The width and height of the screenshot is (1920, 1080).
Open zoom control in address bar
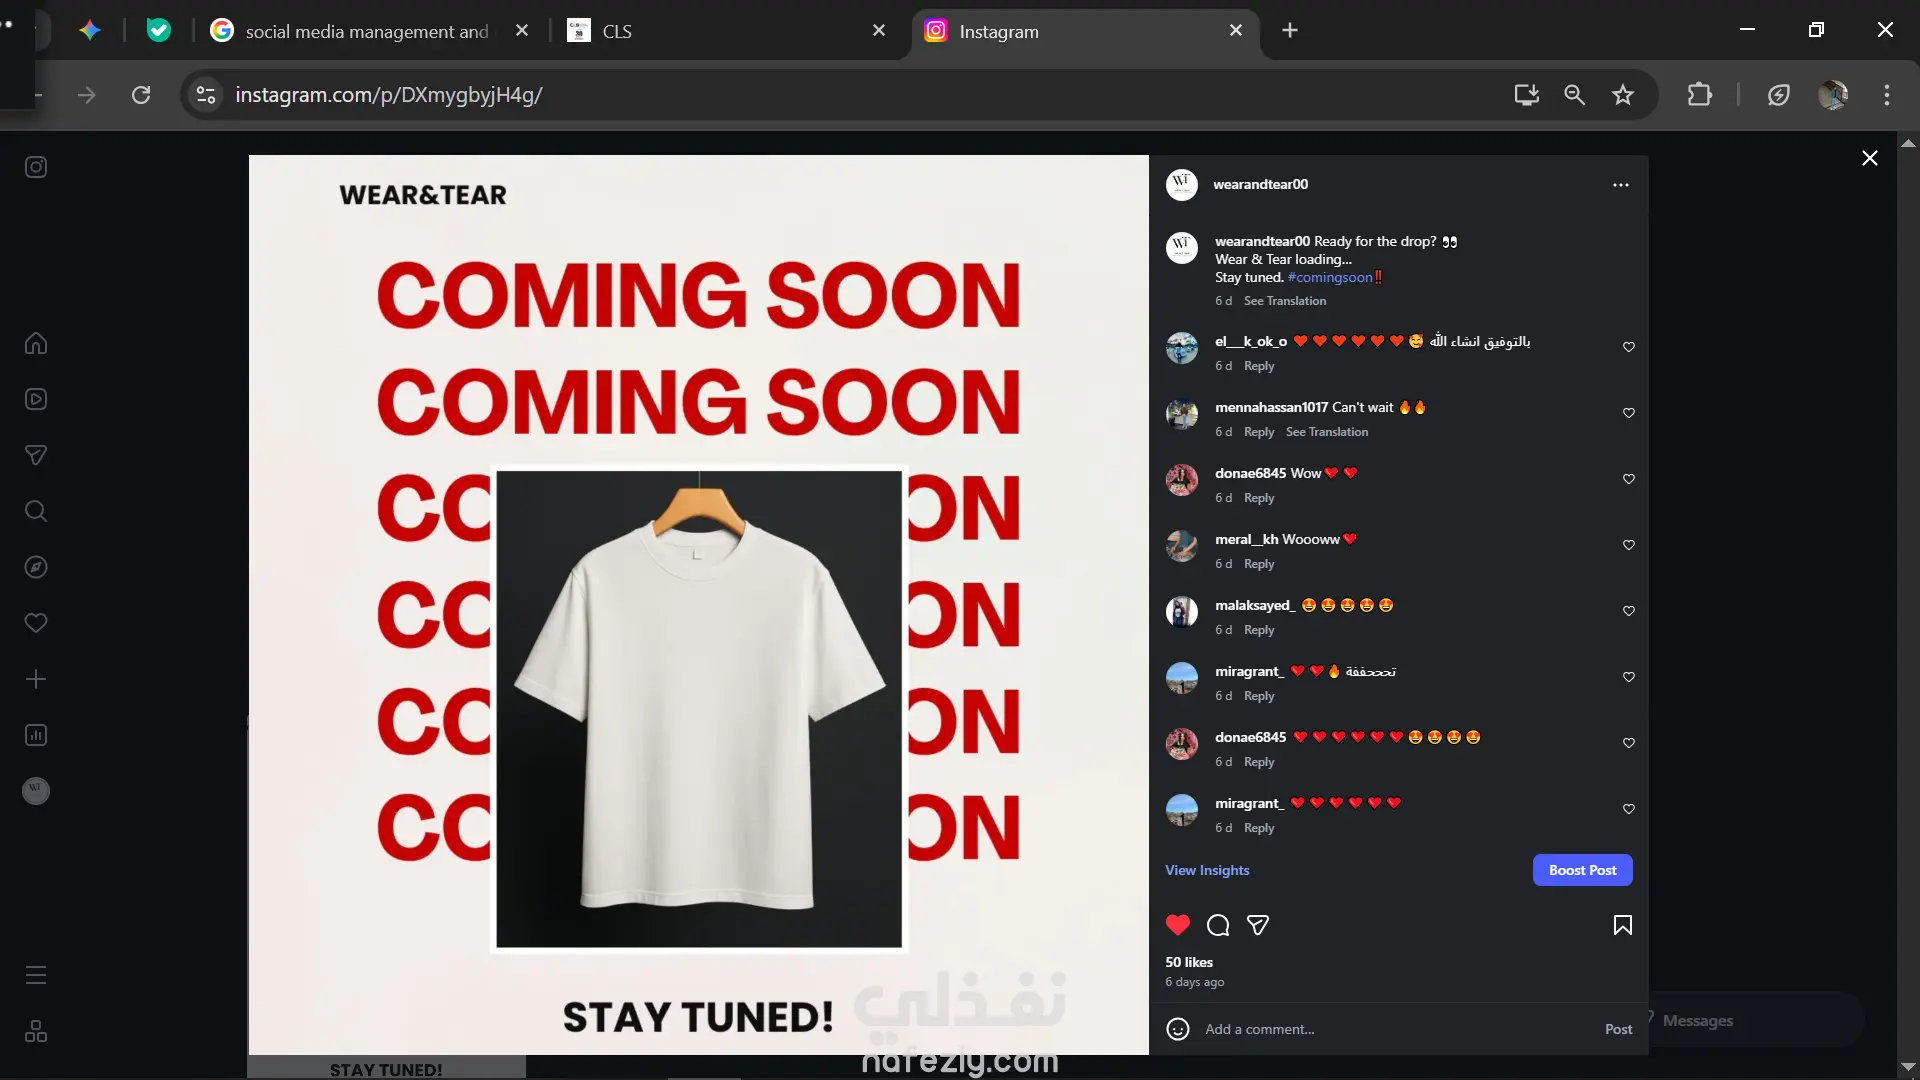click(x=1574, y=95)
